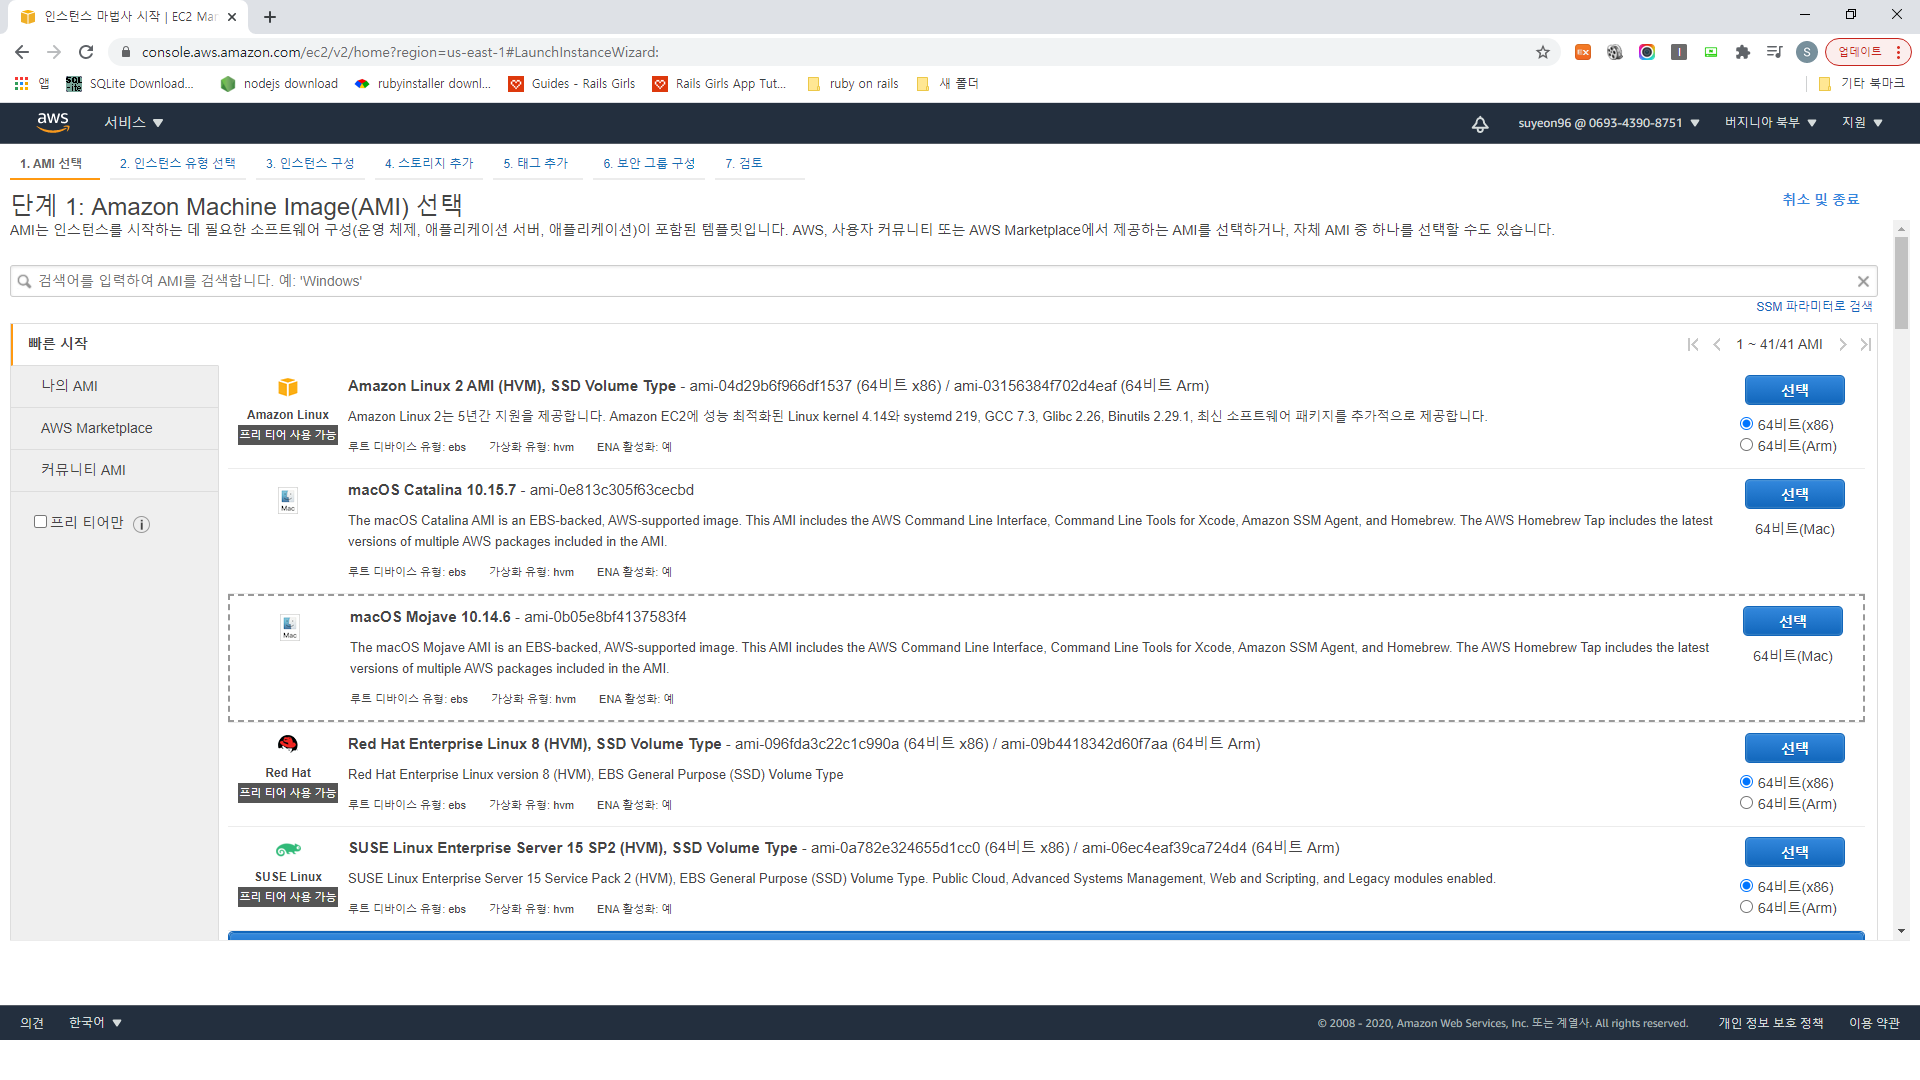Screen dimensions: 1920x1080
Task: Click the free tier info icon
Action: click(x=142, y=524)
